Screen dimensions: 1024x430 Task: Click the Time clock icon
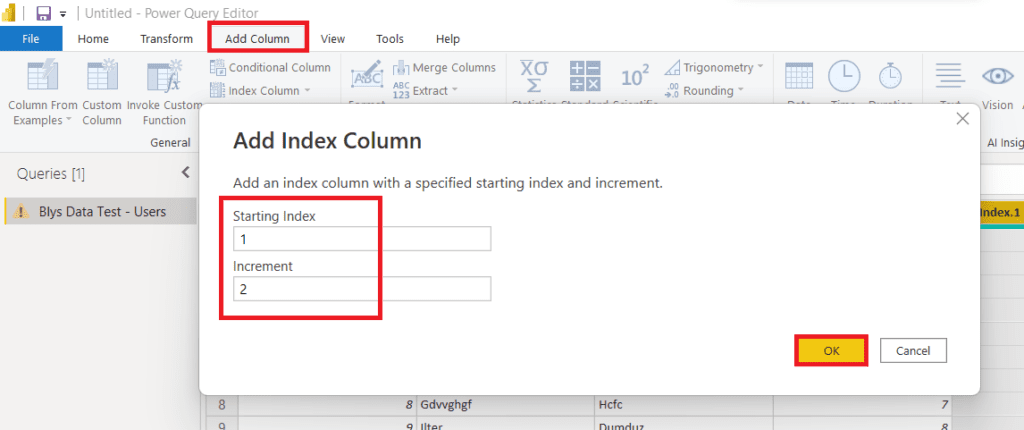844,76
